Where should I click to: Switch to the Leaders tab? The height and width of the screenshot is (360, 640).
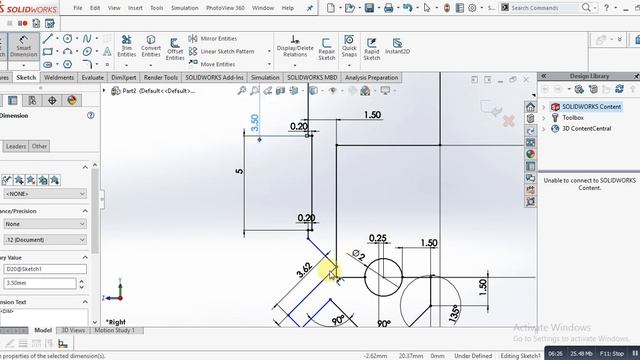tap(16, 146)
